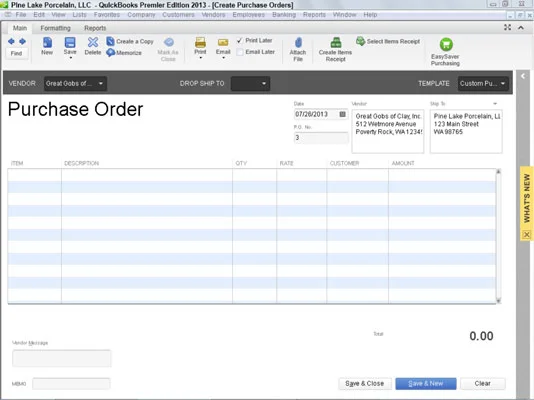Open the Window menu

(345, 15)
